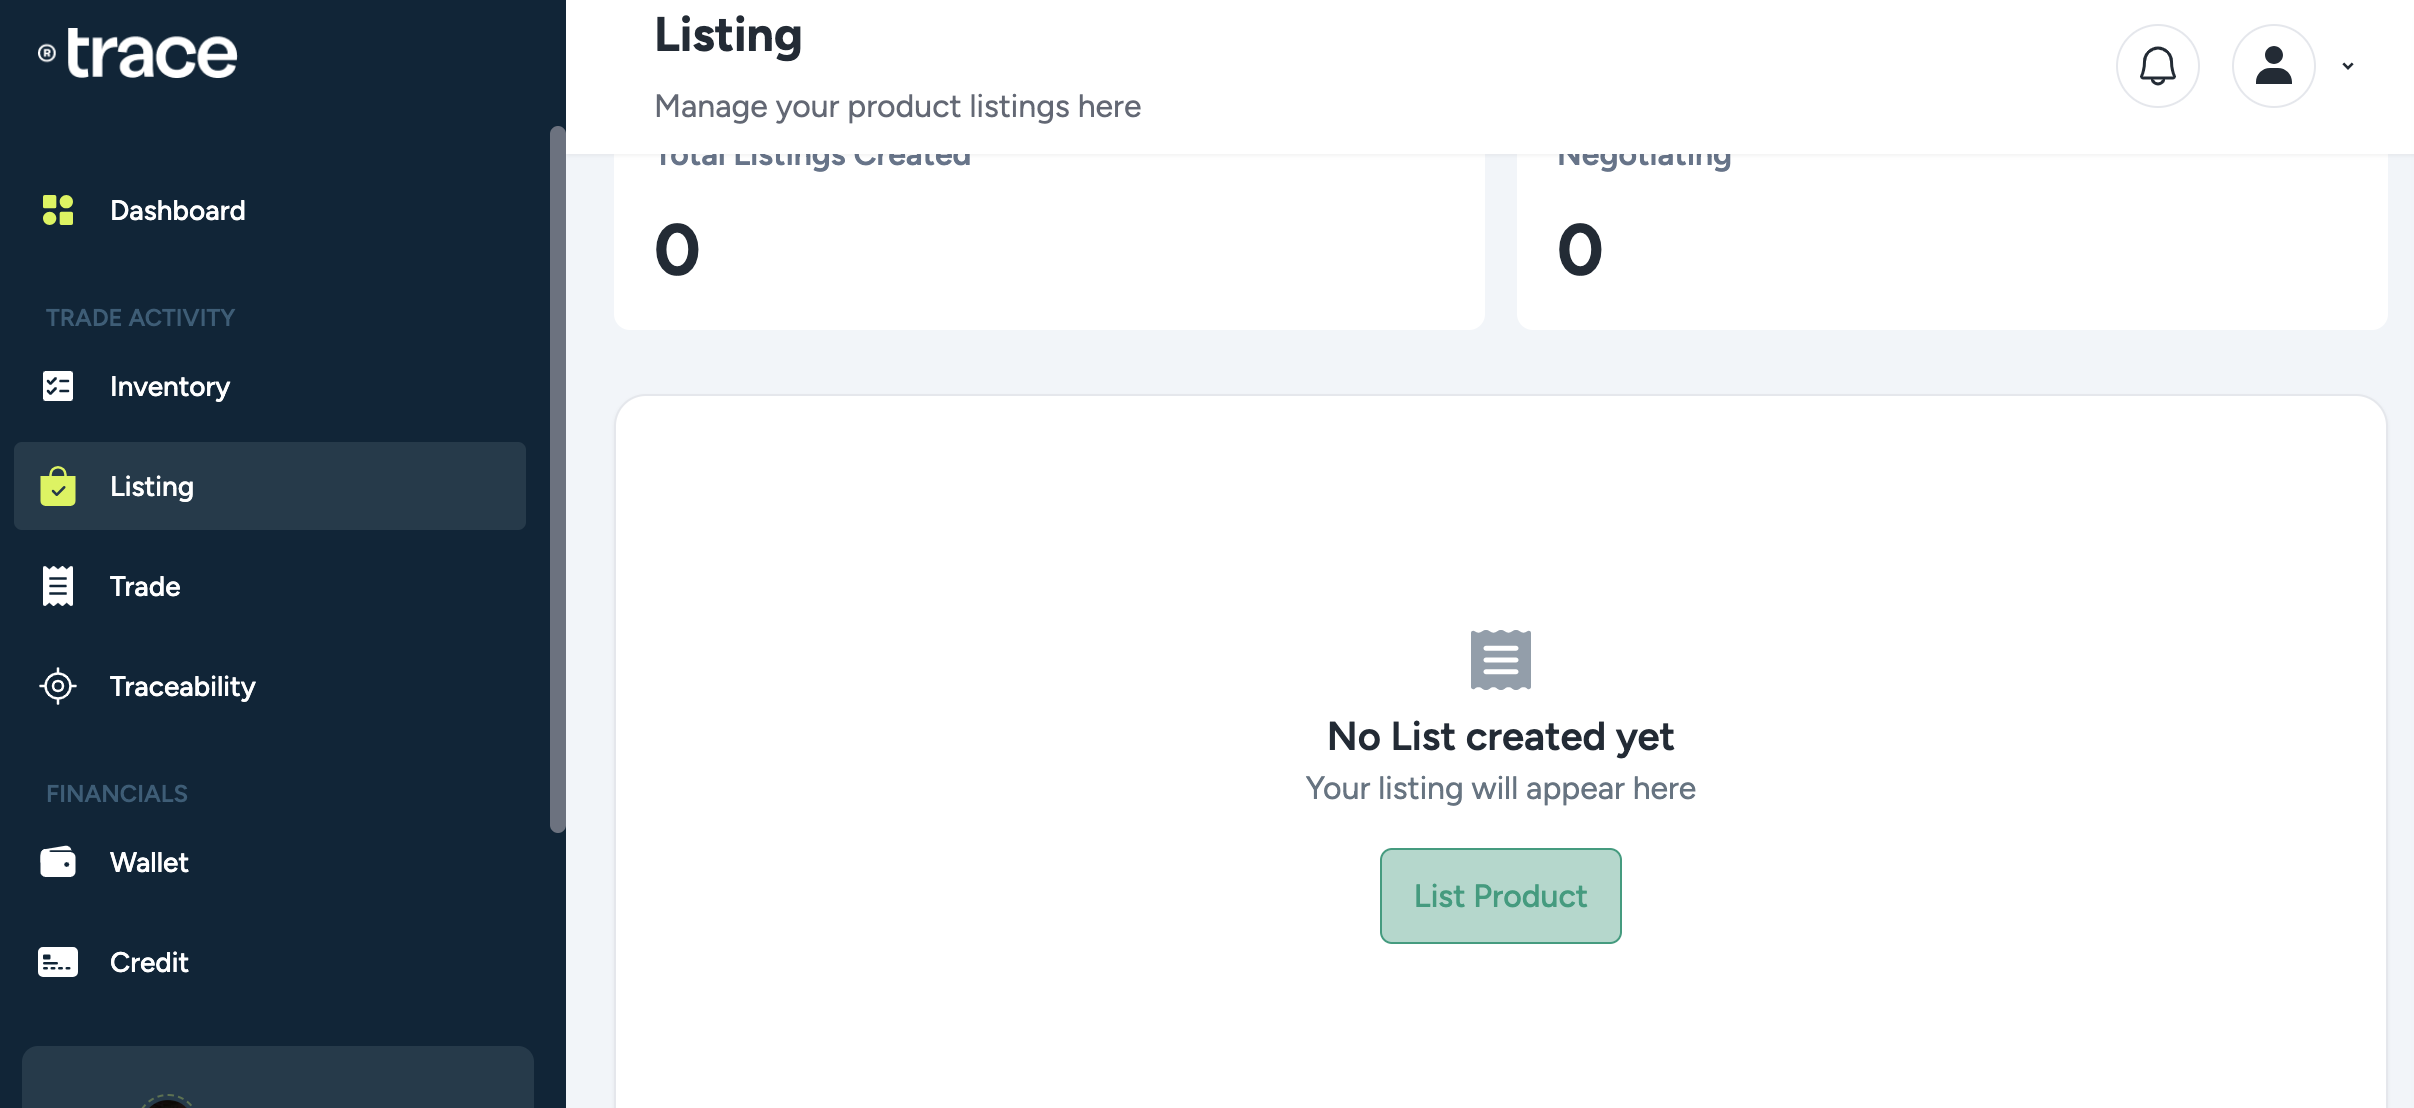Click the Inventory checklist icon
The image size is (2414, 1108).
click(58, 386)
